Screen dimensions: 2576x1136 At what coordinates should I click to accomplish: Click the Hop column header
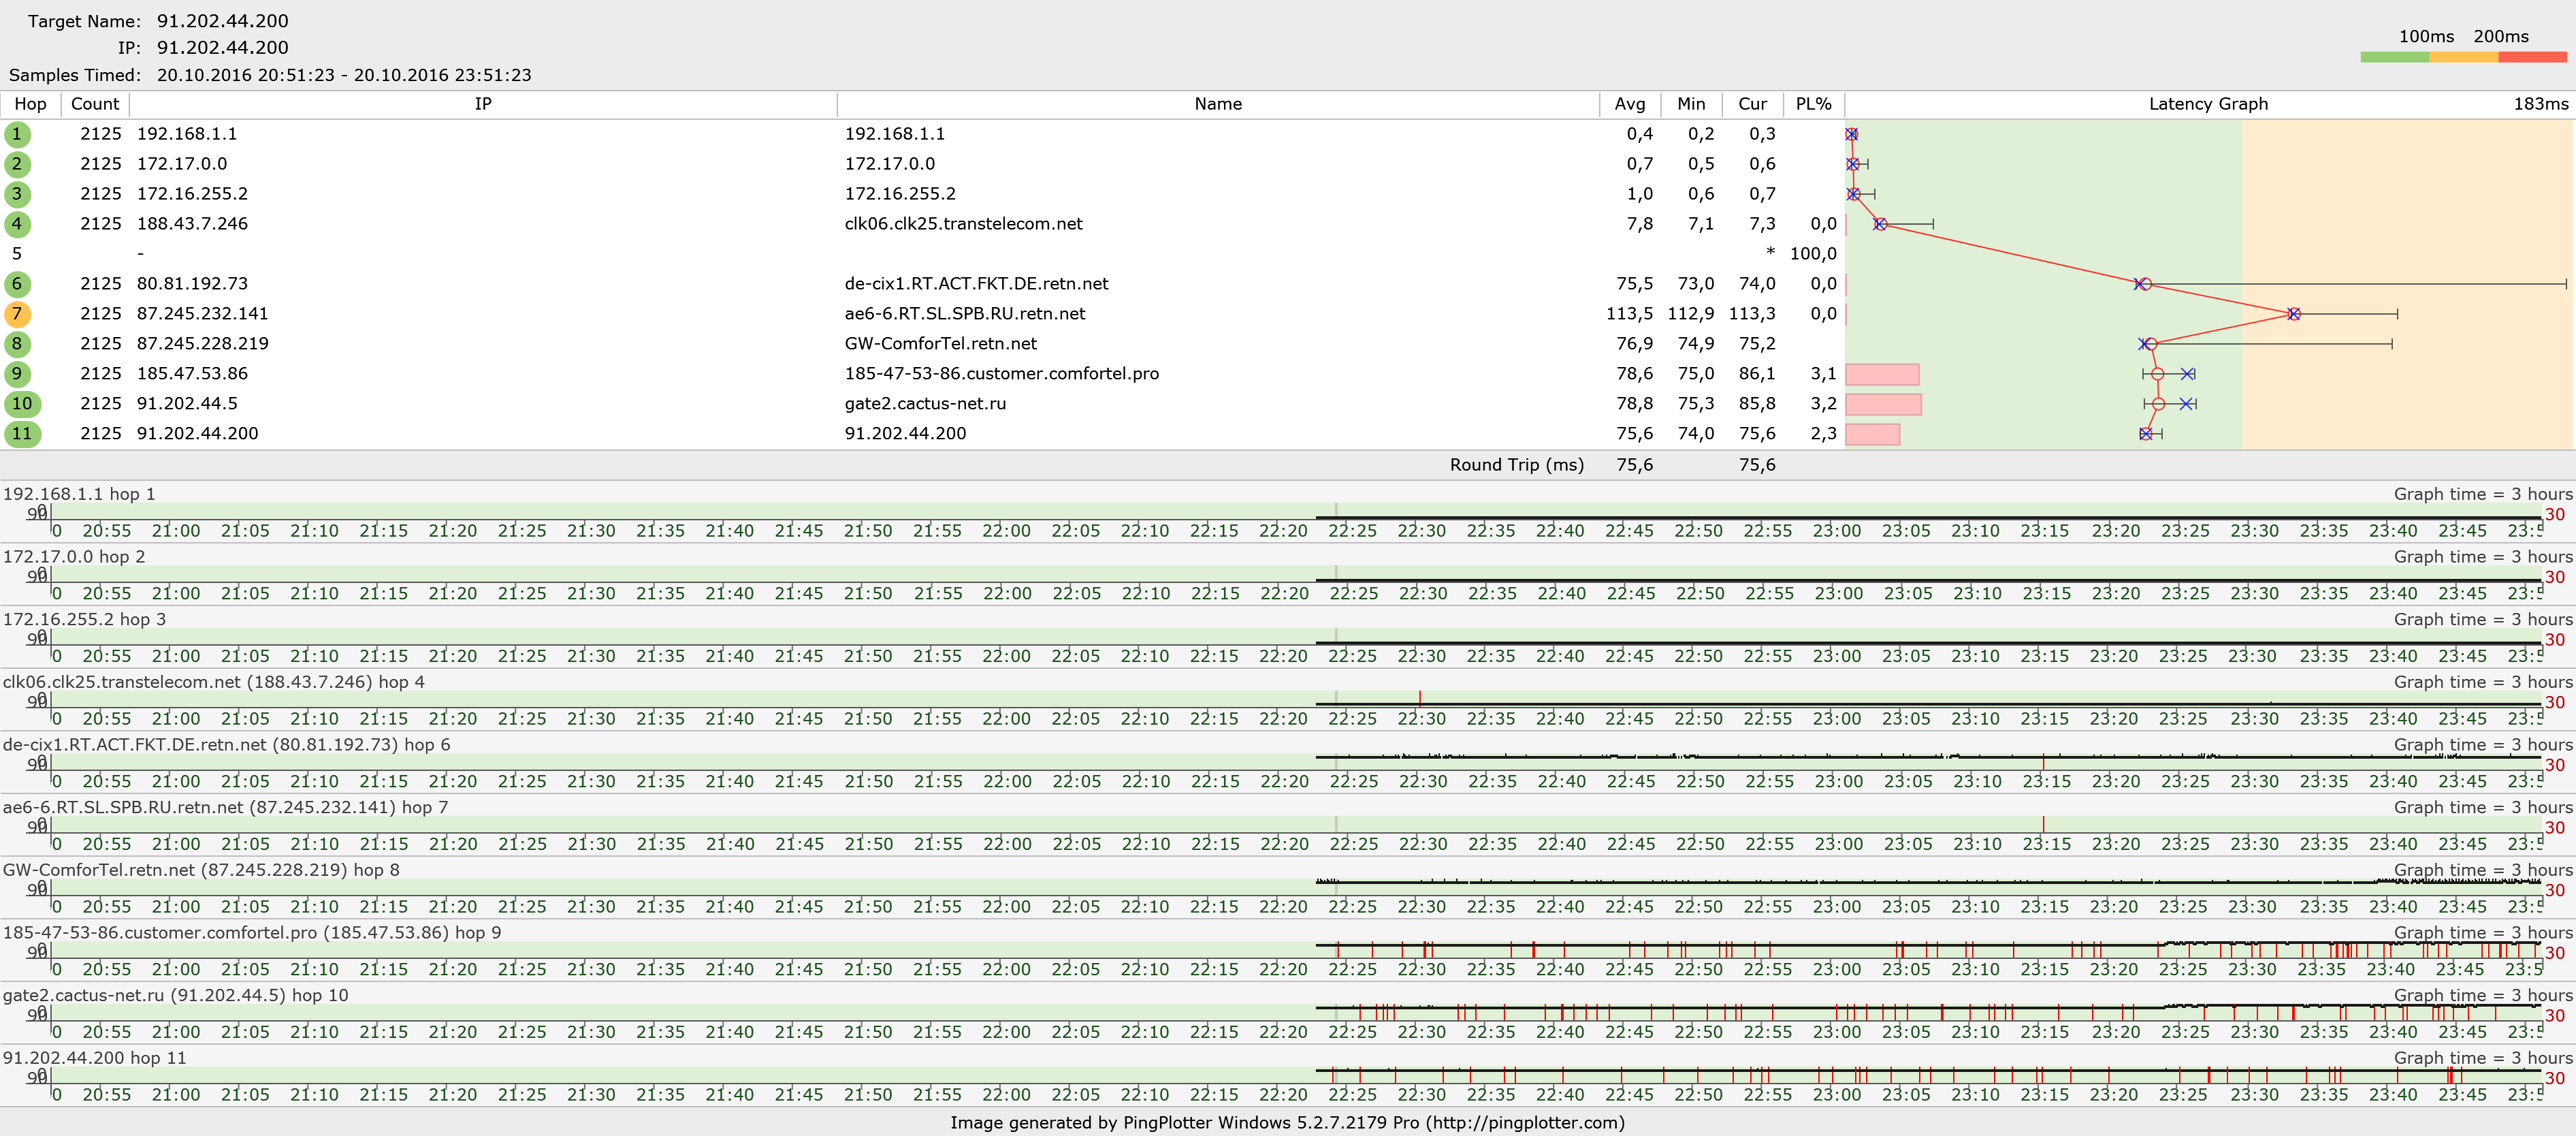coord(30,104)
